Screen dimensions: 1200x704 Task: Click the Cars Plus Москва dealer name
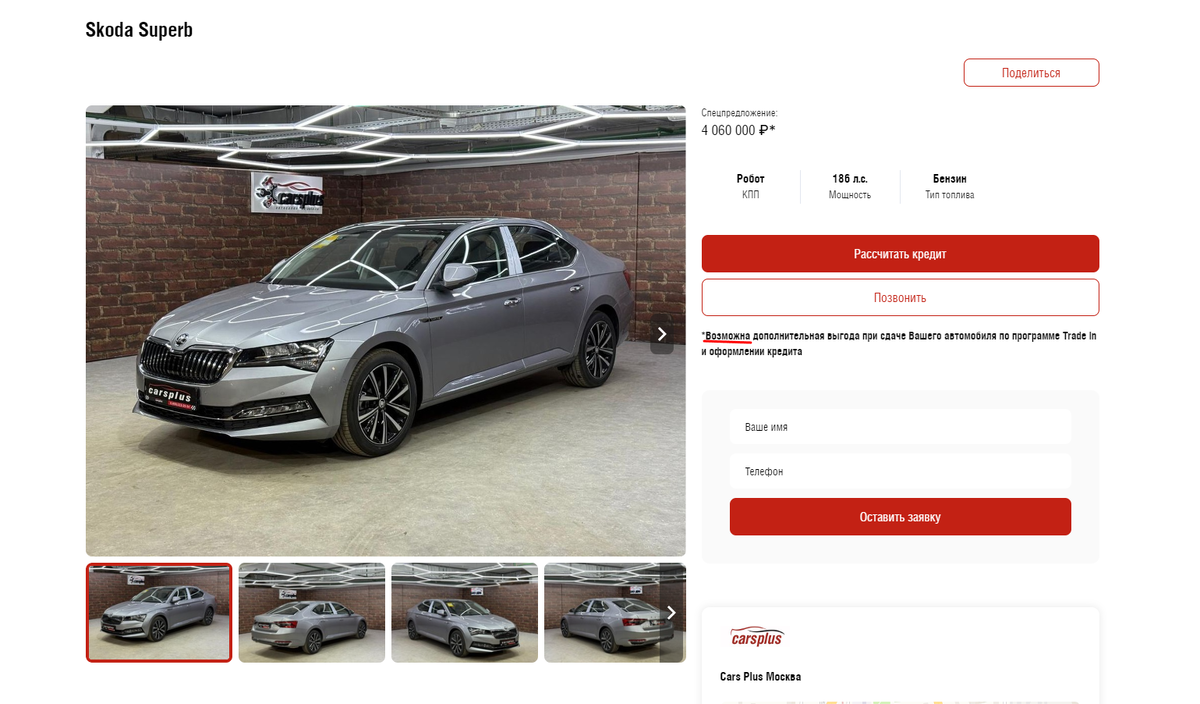click(x=760, y=677)
